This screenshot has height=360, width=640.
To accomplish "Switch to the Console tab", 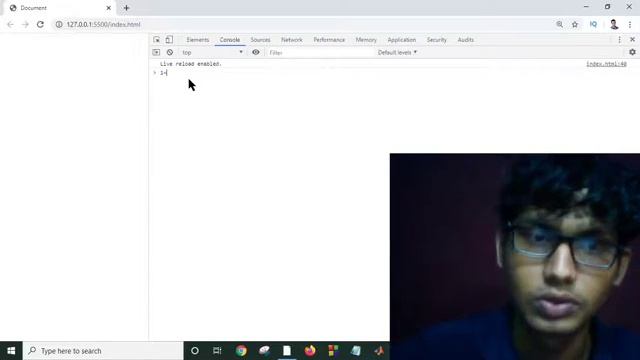I will 230,40.
